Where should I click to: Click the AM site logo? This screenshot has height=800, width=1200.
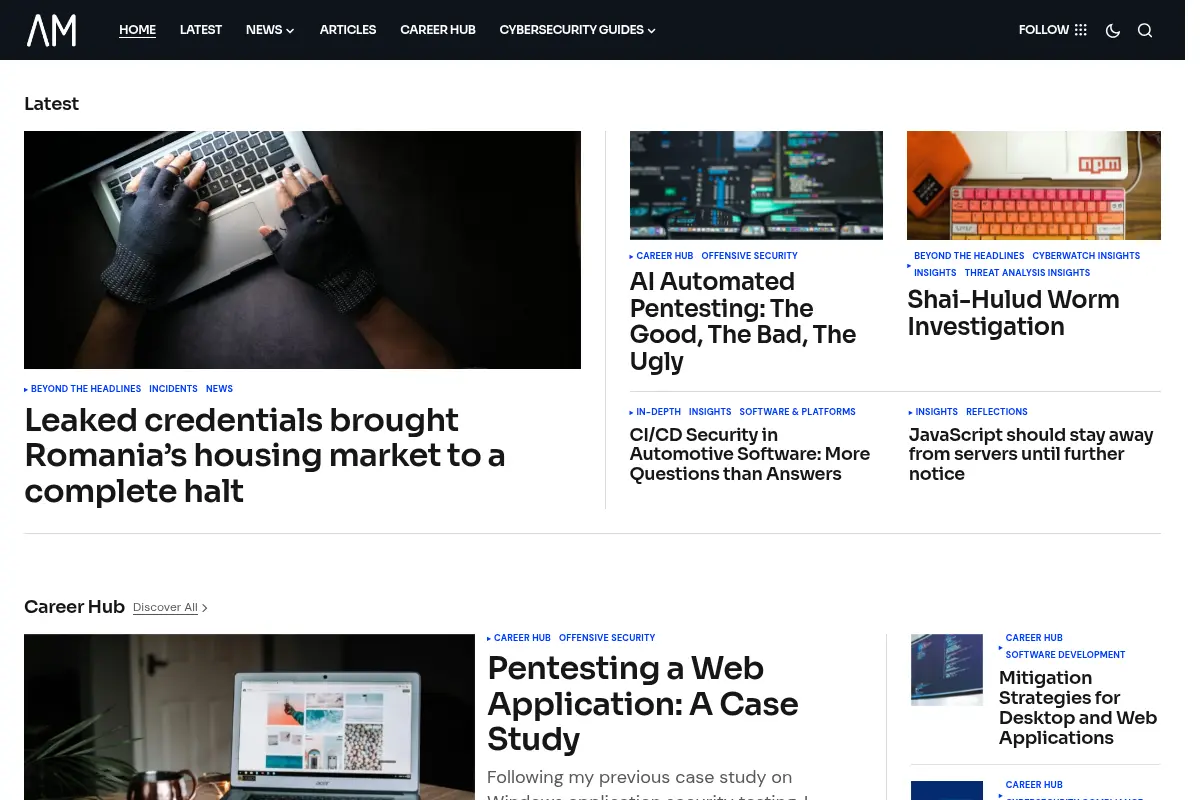coord(52,30)
